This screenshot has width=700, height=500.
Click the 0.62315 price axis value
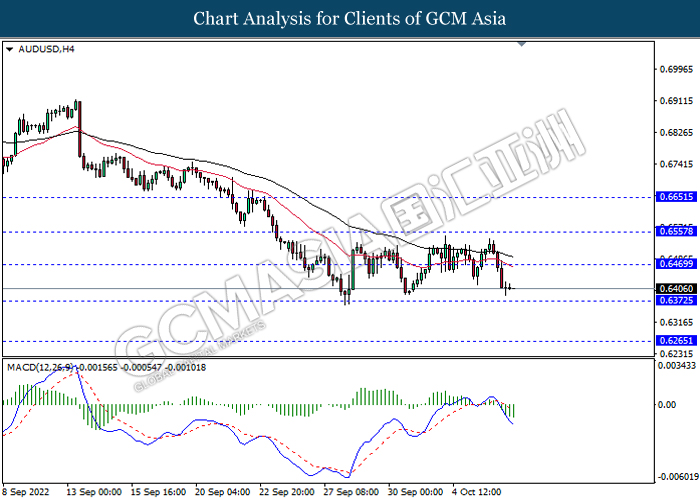[676, 354]
